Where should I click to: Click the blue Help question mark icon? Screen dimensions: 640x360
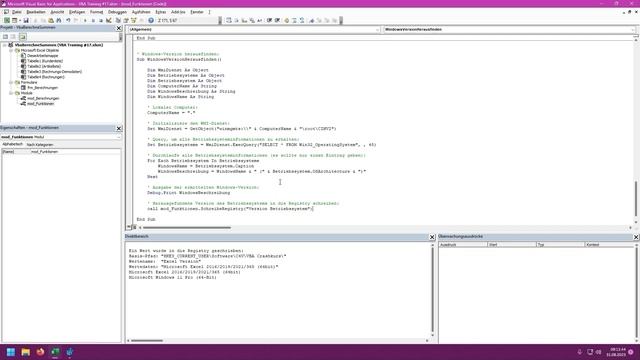click(x=151, y=20)
